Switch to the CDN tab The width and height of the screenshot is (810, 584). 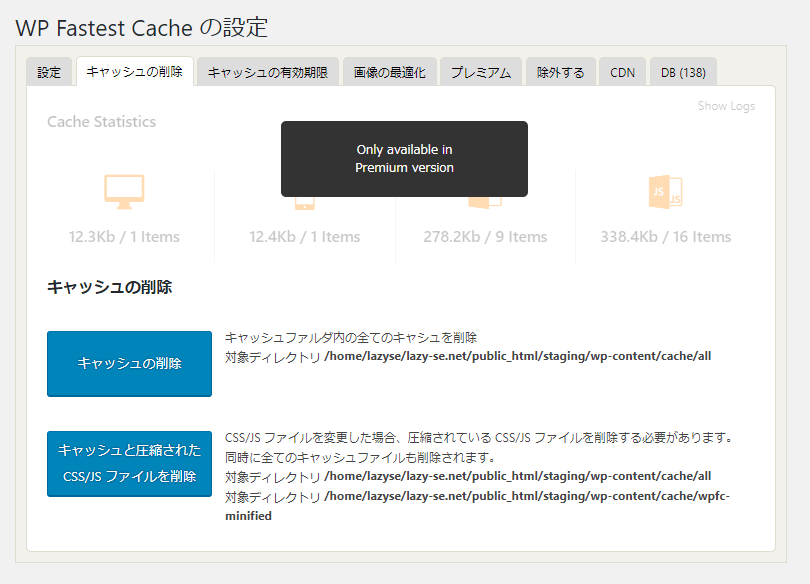622,72
